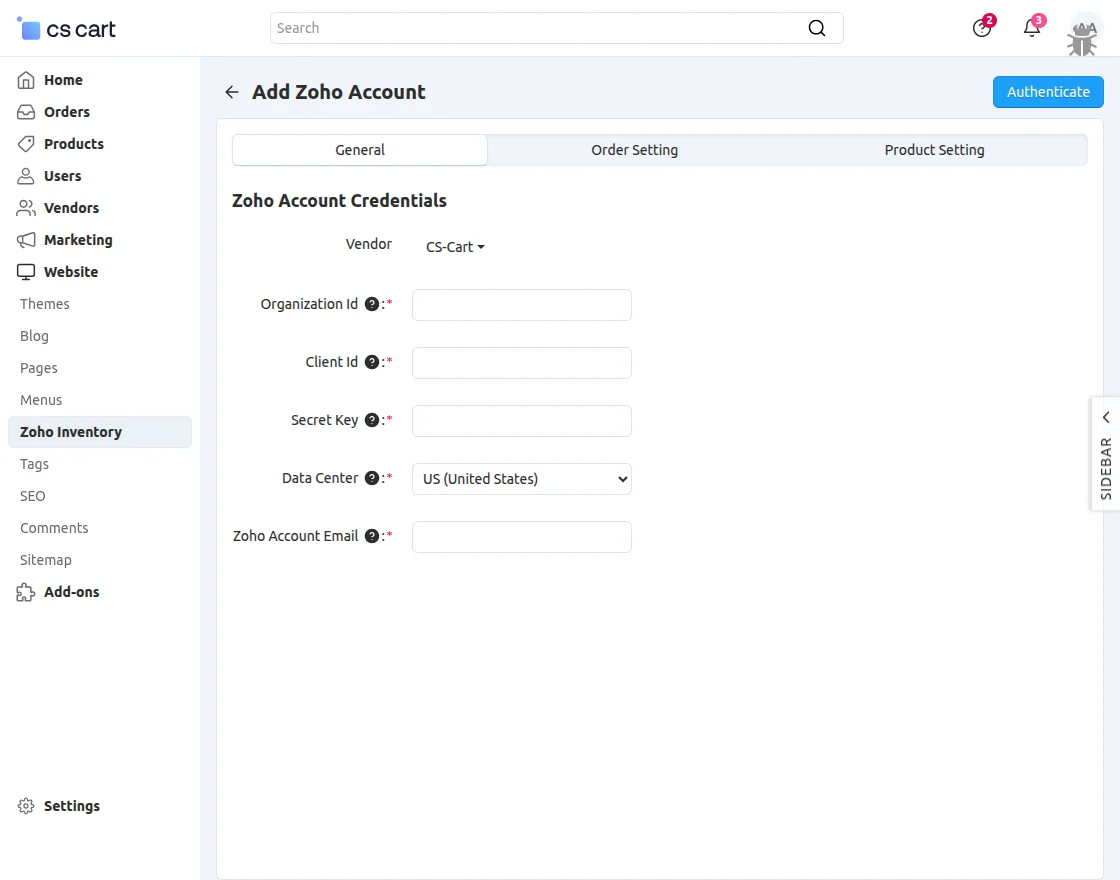Show the Data Center help tooltip icon
The image size is (1120, 880).
(371, 478)
